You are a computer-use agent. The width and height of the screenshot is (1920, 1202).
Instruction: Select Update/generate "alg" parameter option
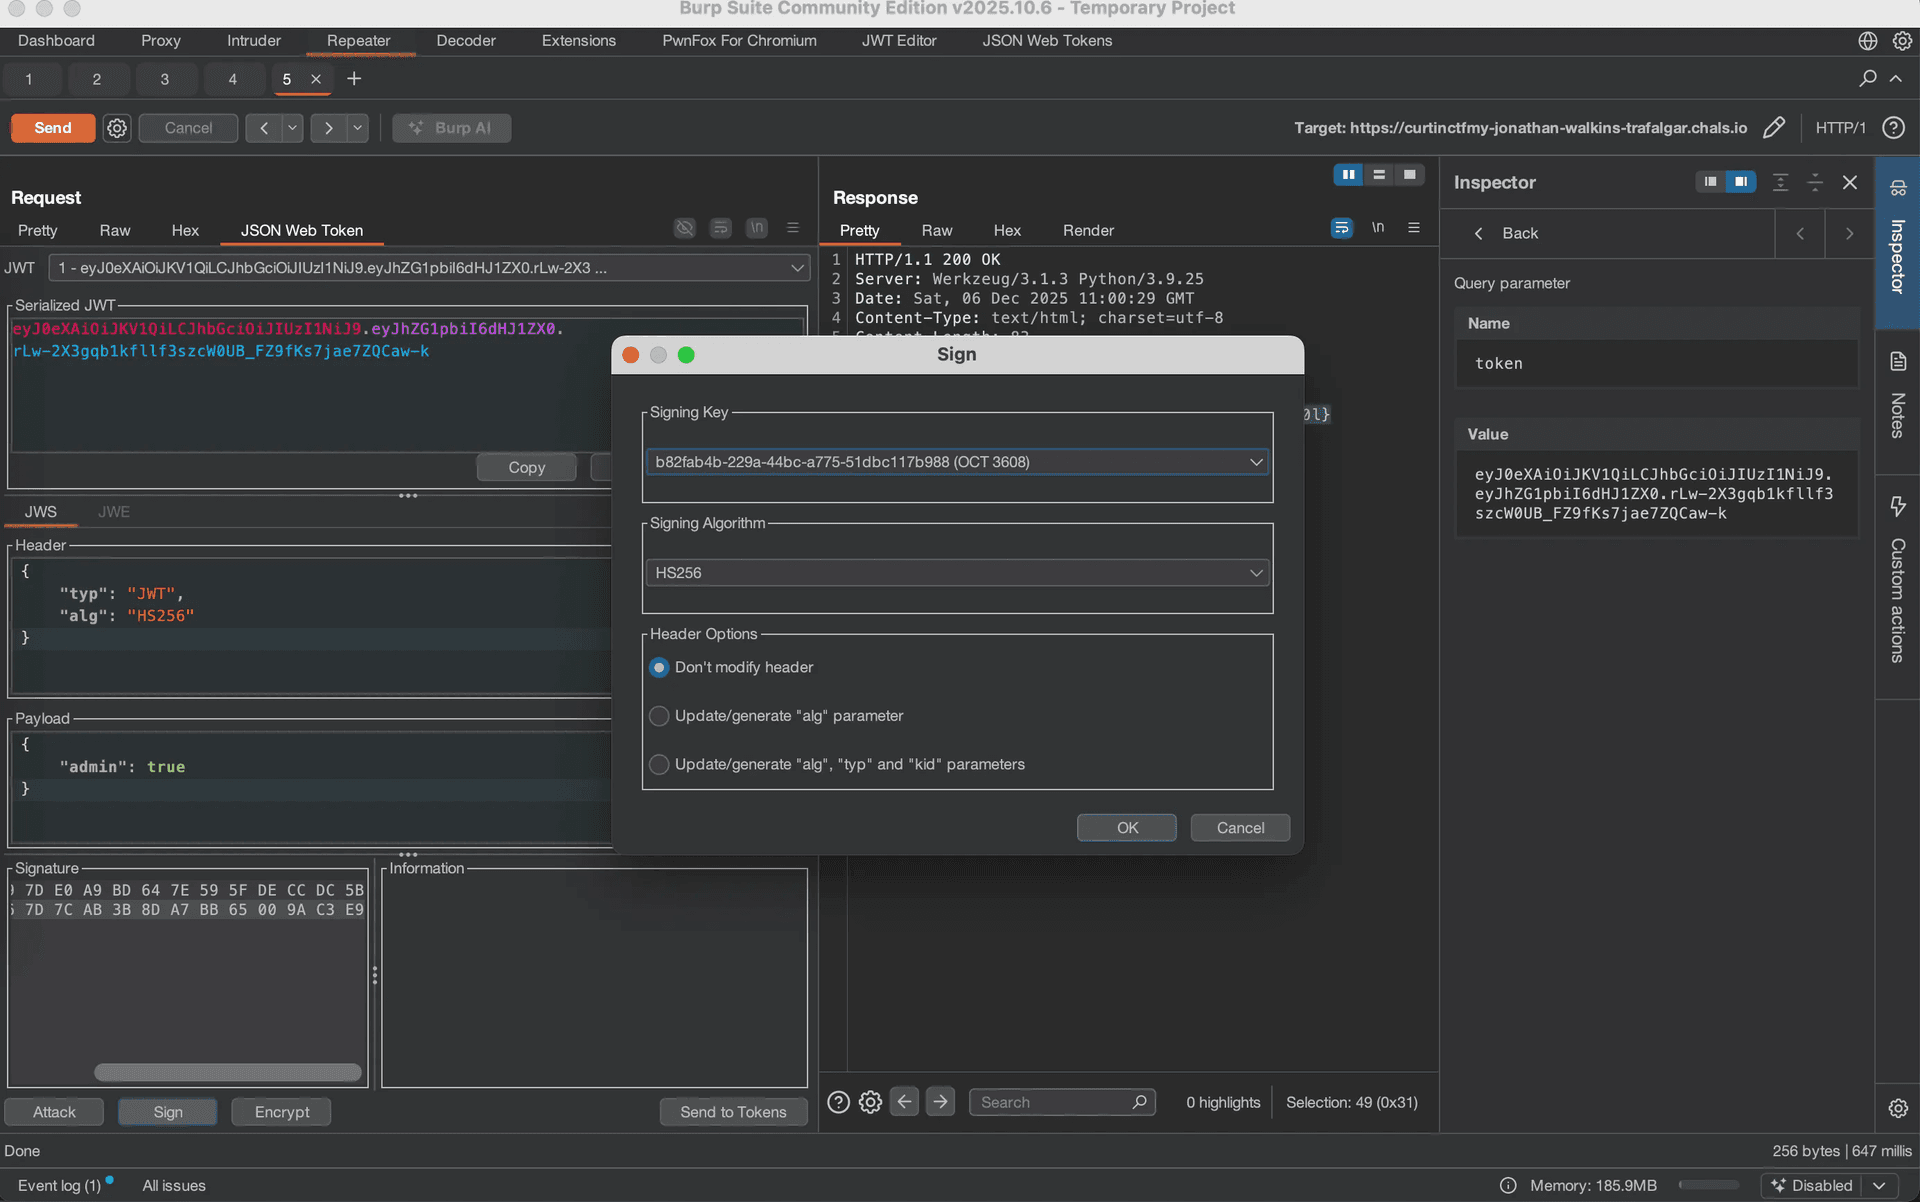(659, 716)
